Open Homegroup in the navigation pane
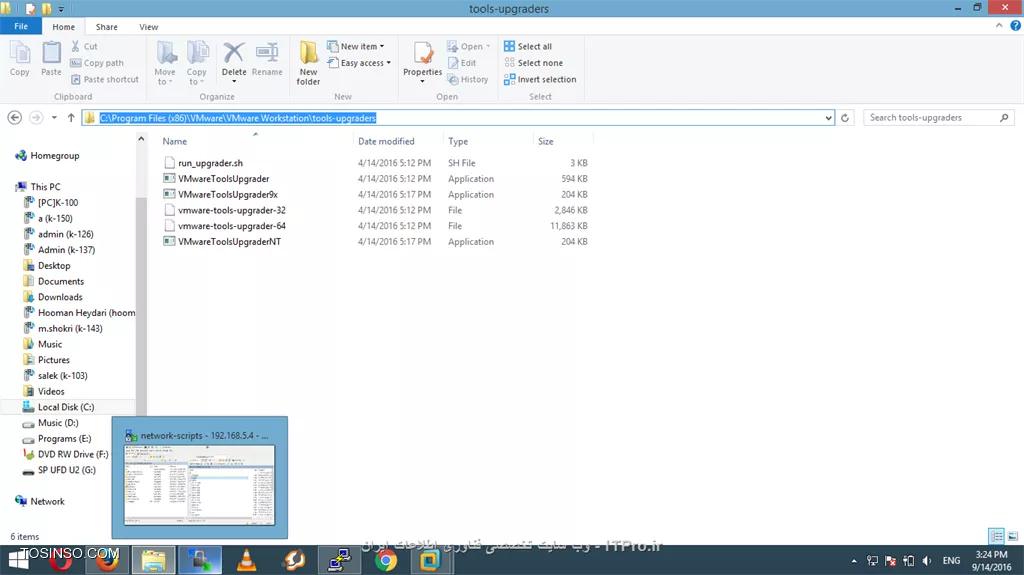1024x575 pixels. point(47,156)
